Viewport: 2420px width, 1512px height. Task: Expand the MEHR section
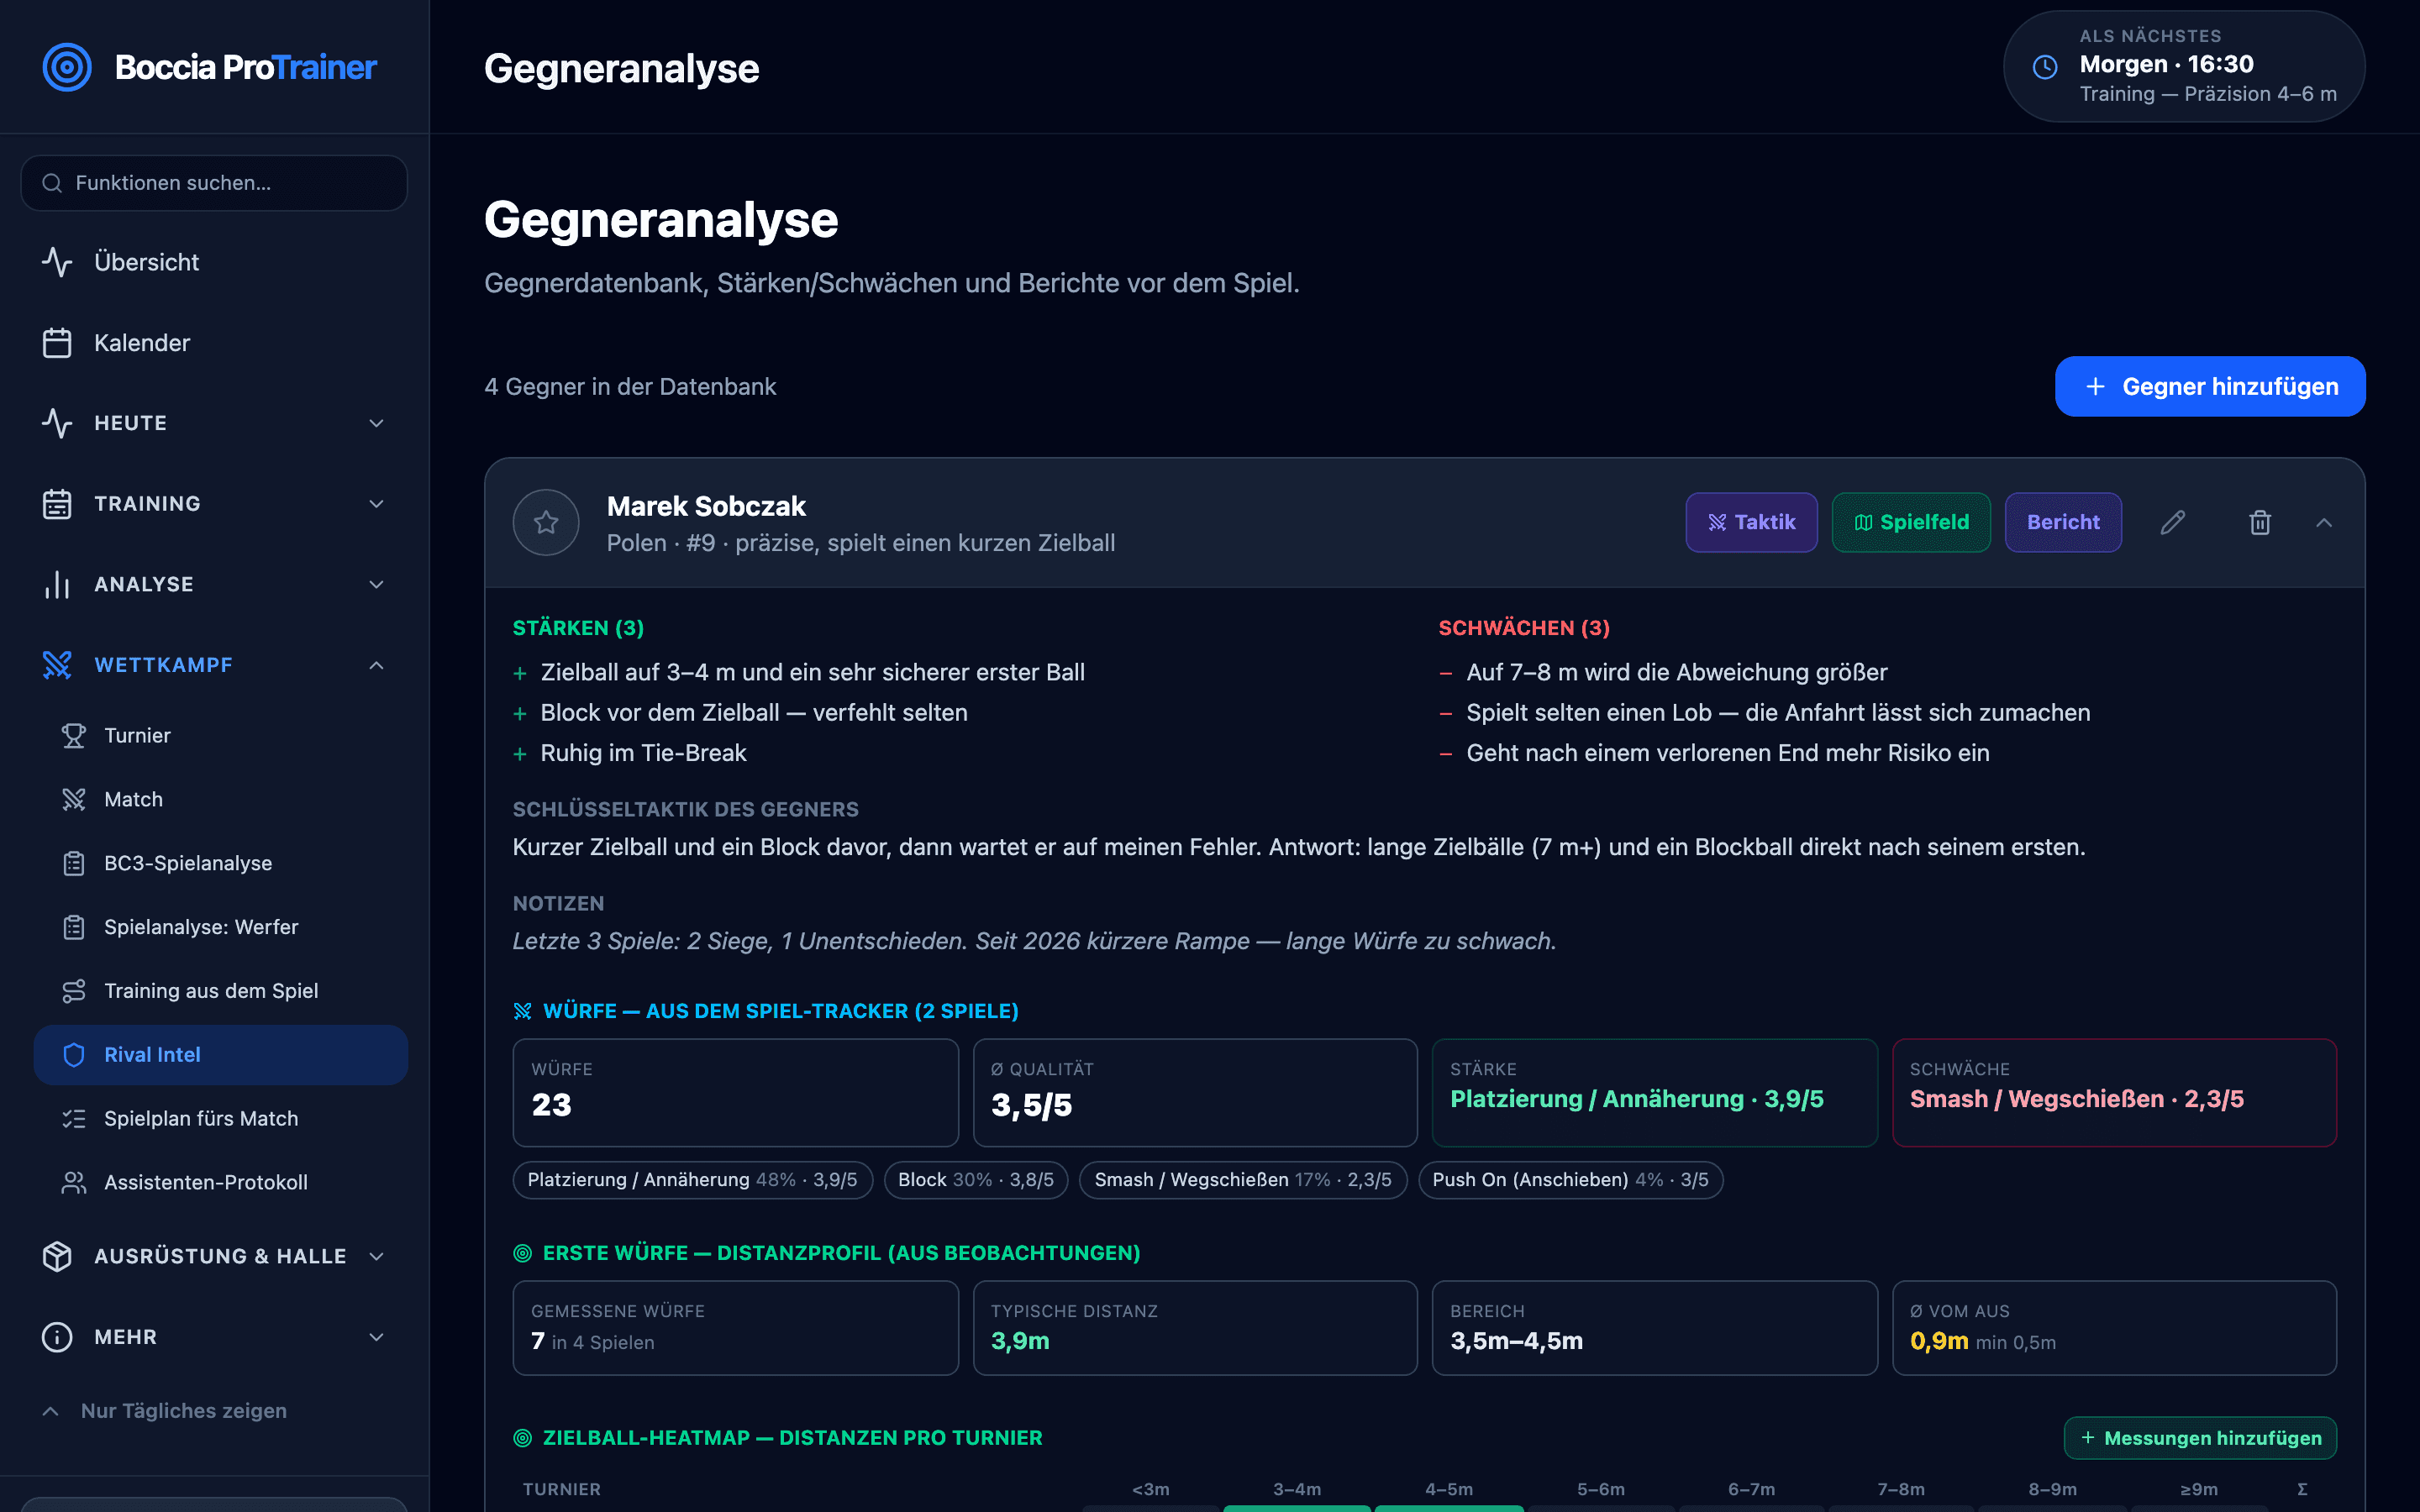pyautogui.click(x=214, y=1337)
